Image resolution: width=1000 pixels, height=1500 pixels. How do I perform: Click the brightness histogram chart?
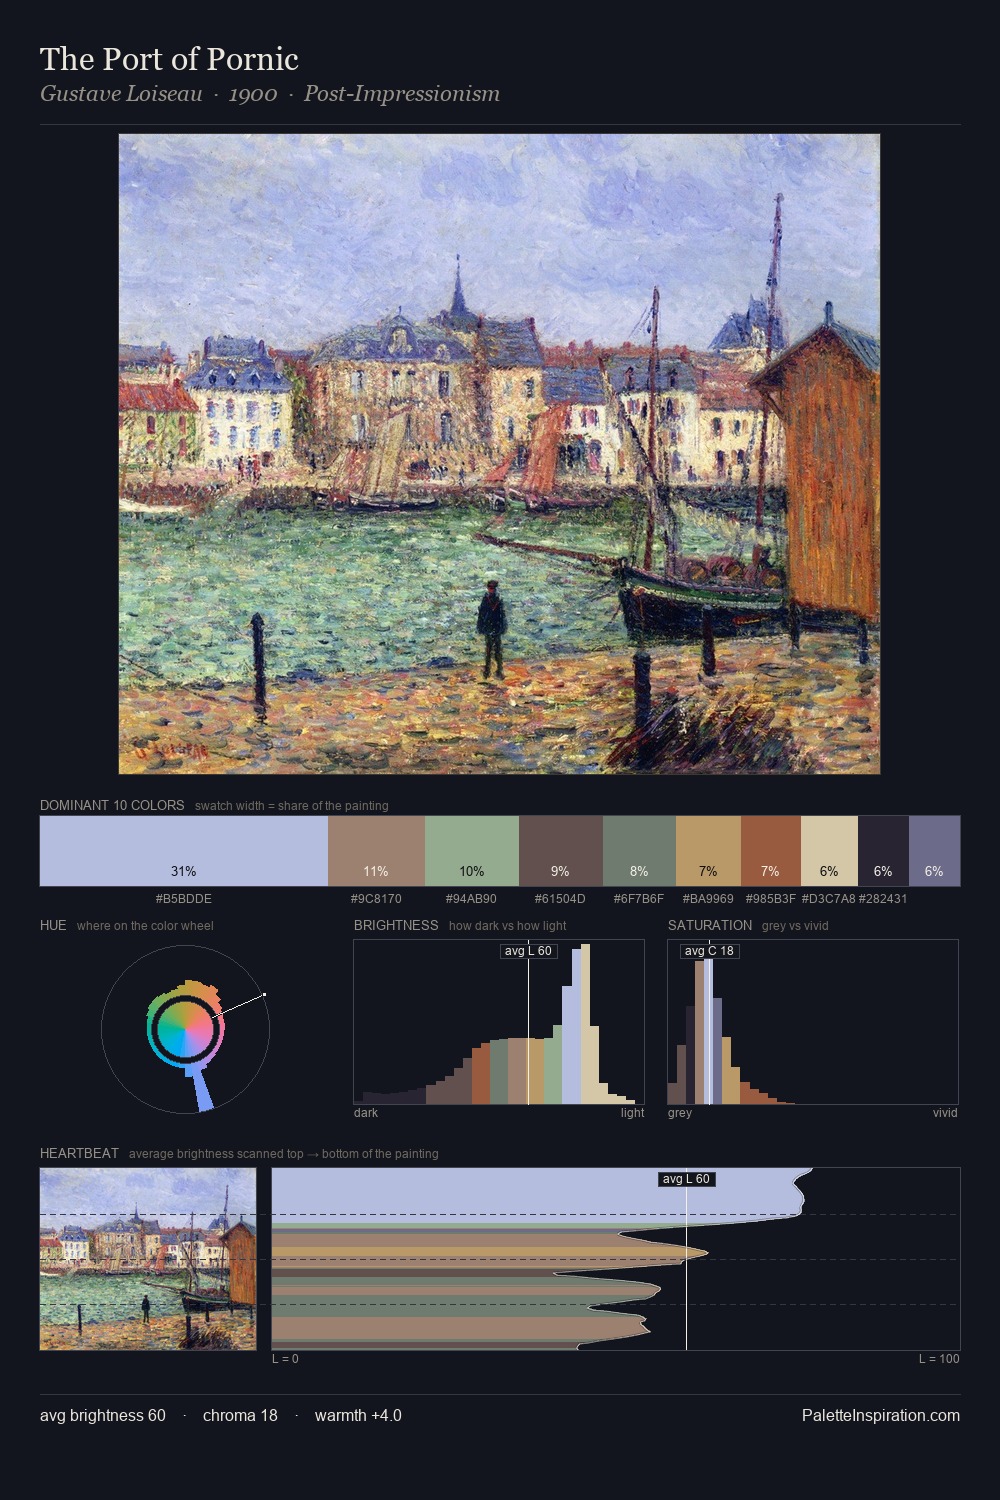point(499,1022)
